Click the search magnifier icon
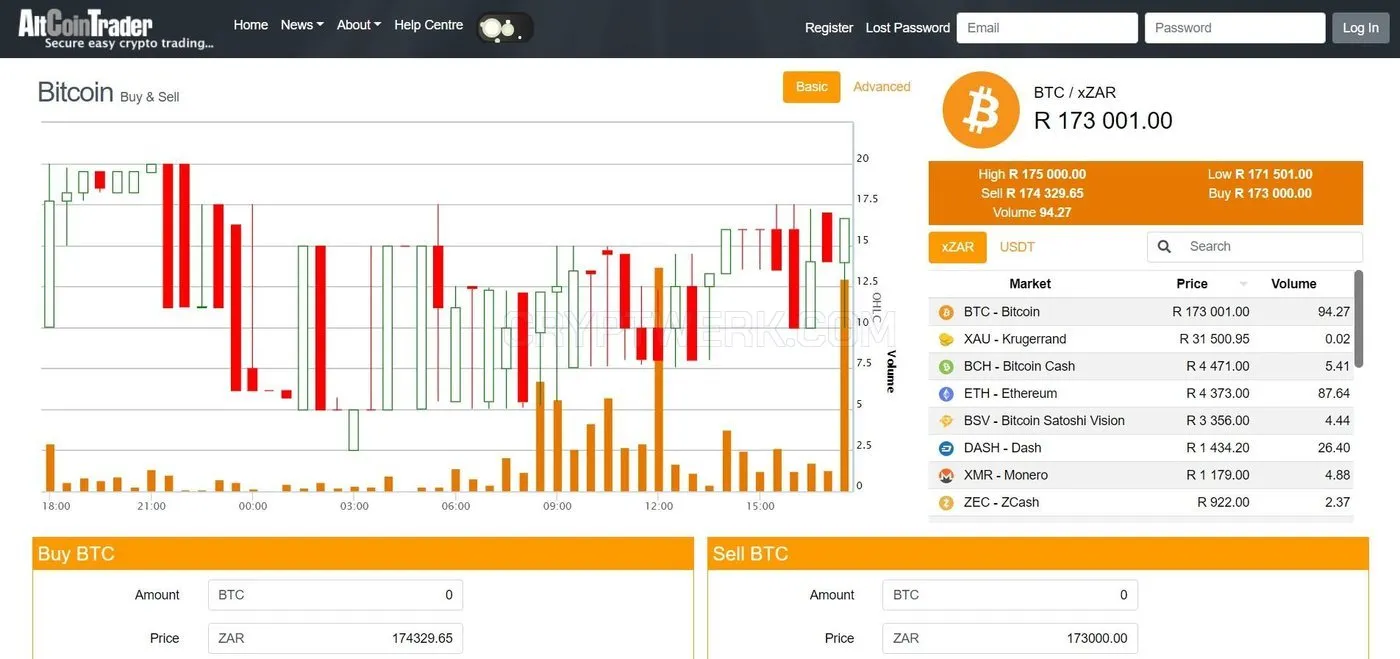 1164,247
